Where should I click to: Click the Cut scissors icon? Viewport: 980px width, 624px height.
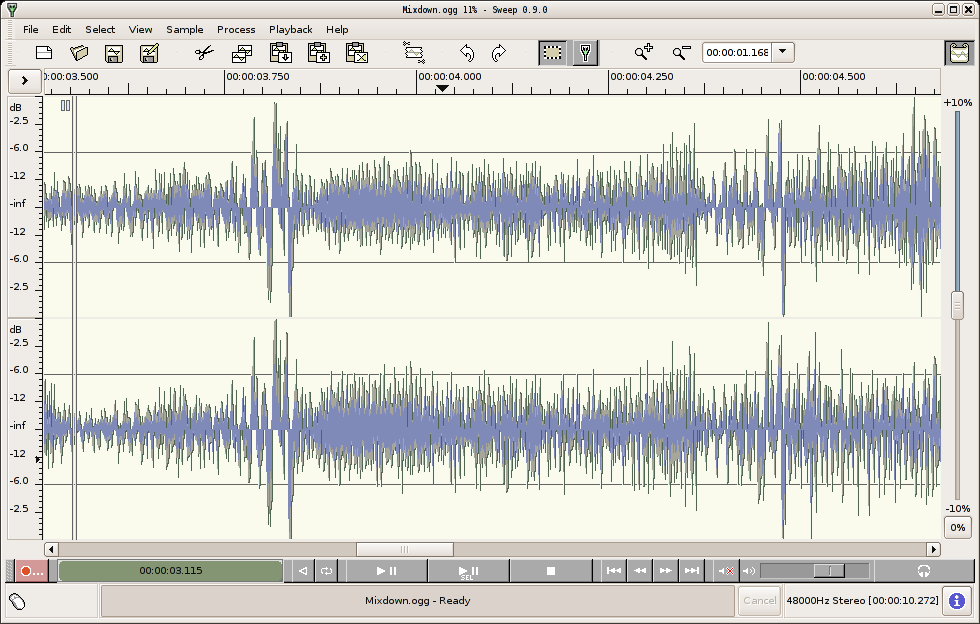(204, 53)
